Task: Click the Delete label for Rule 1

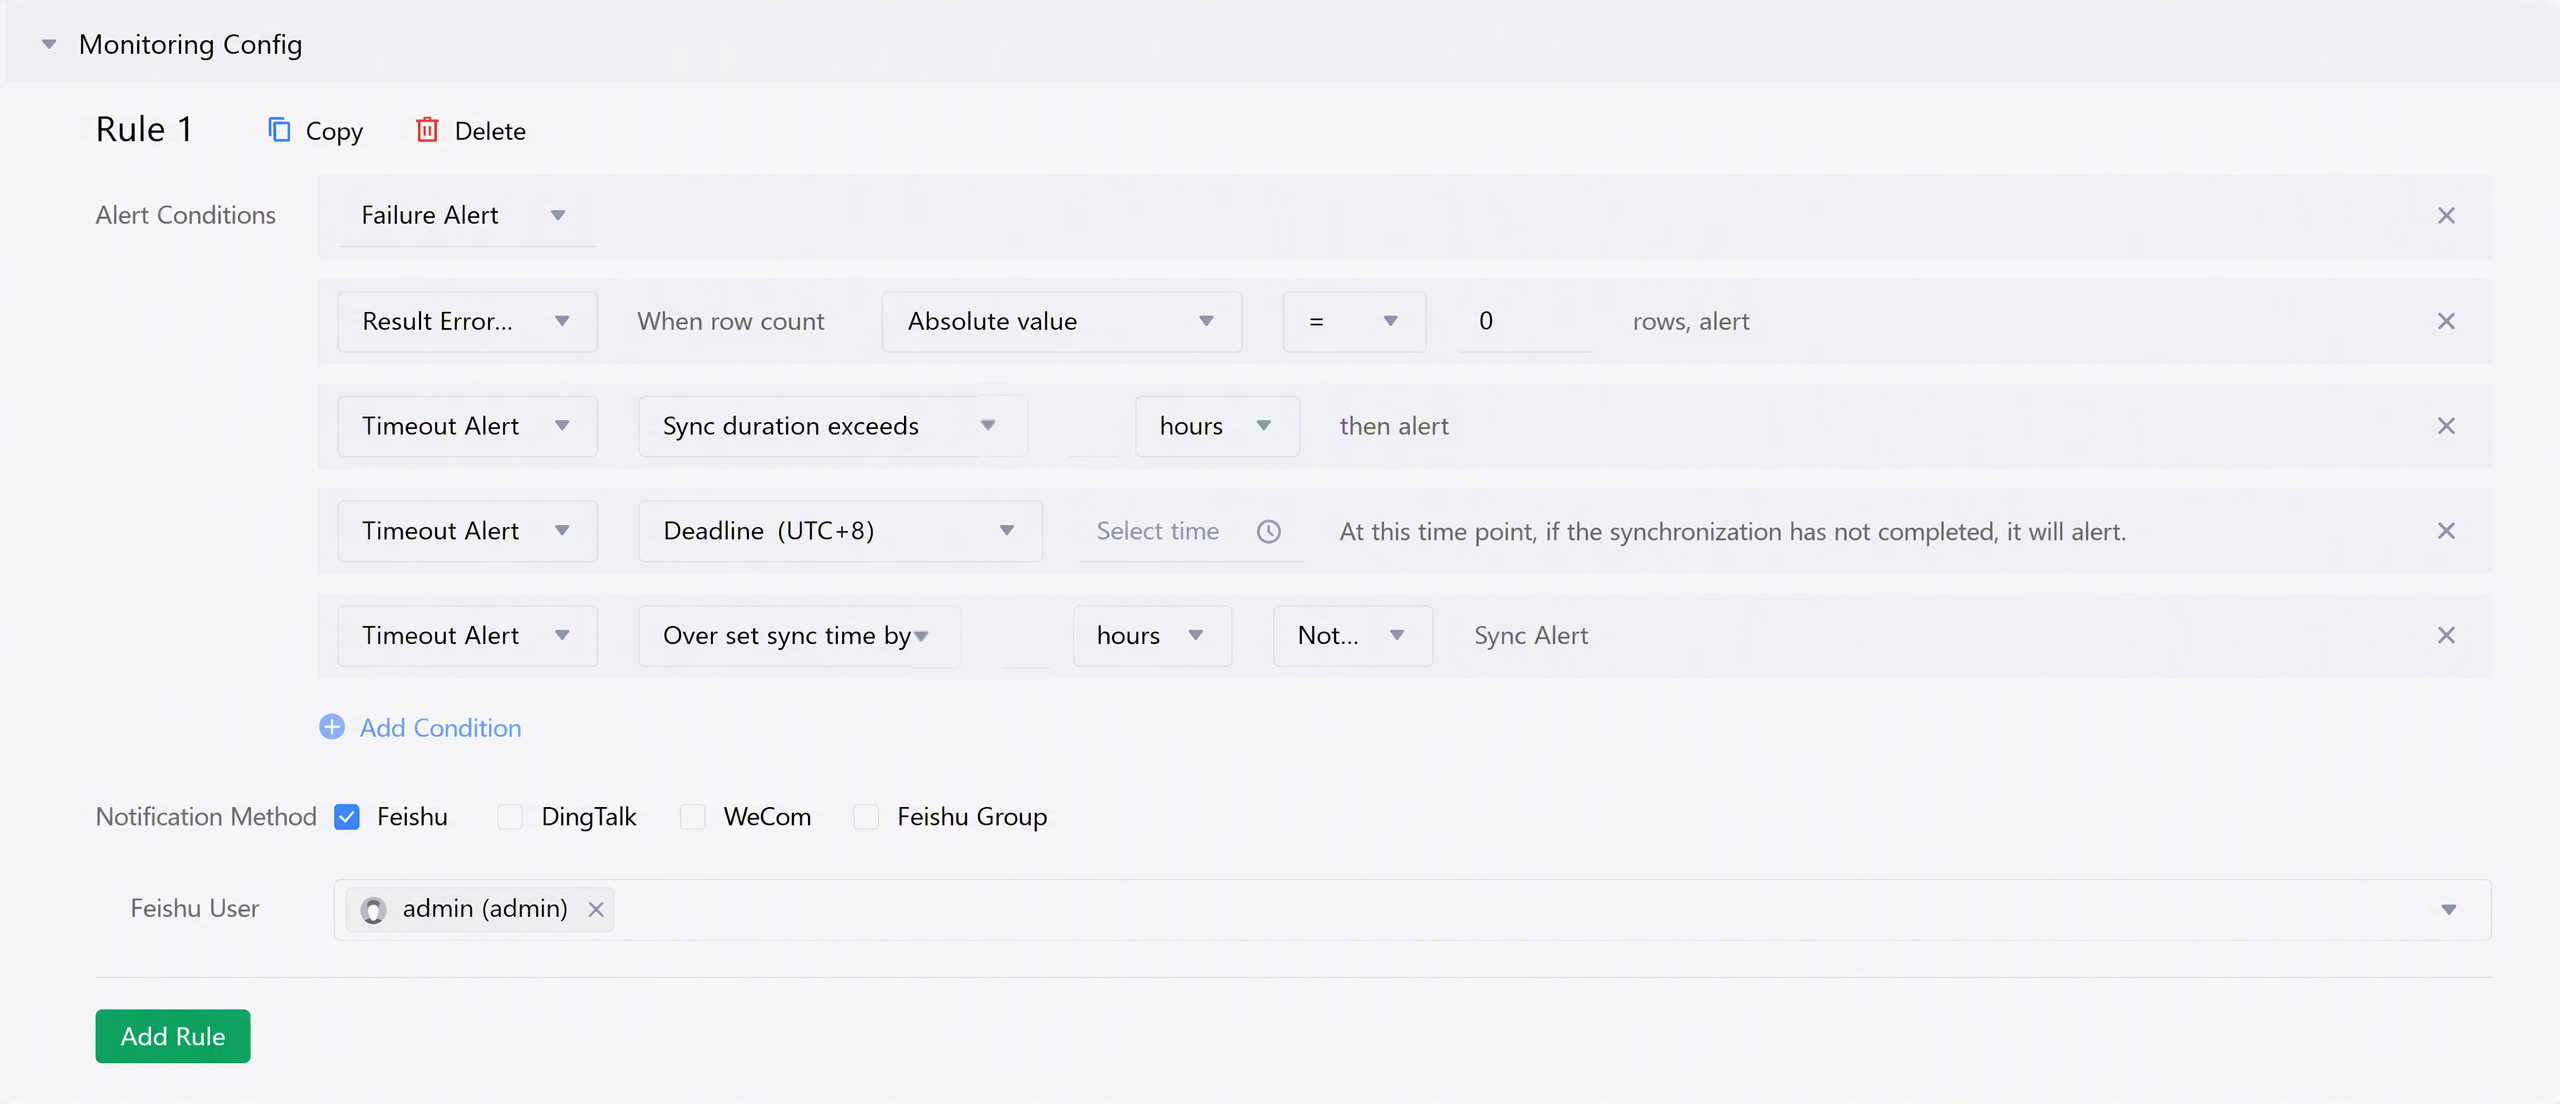Action: [490, 131]
